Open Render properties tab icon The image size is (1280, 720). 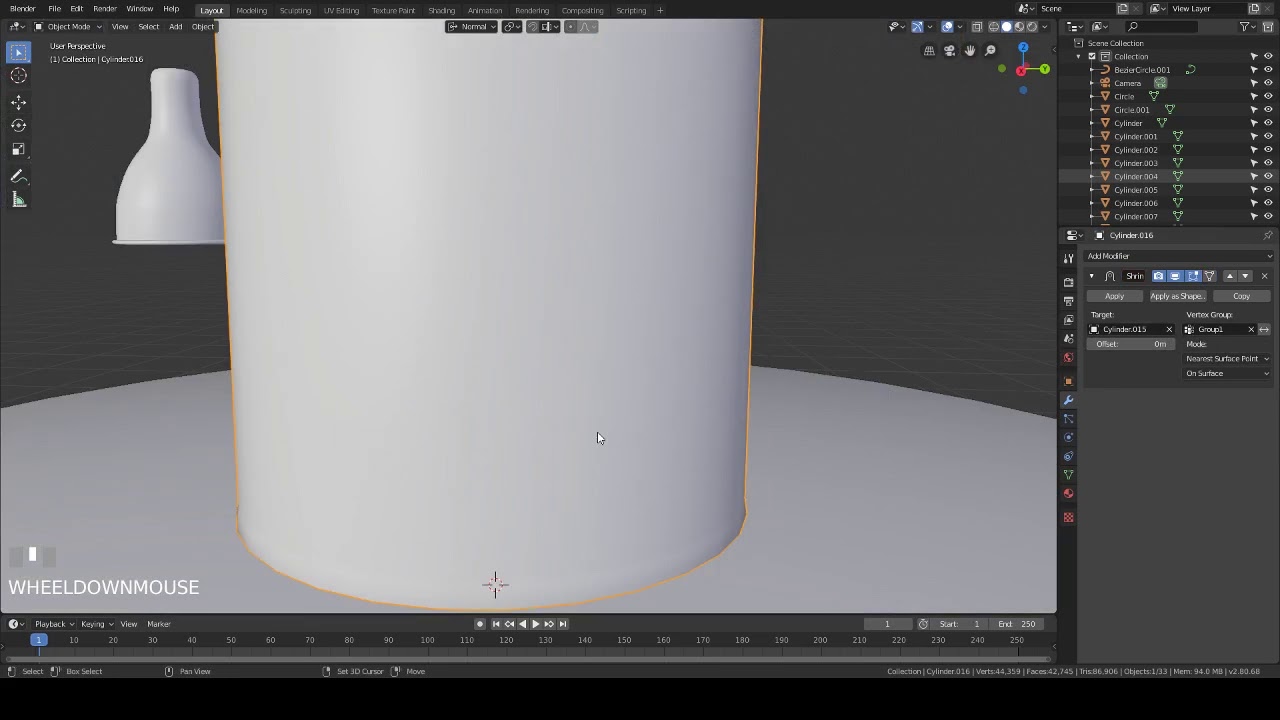click(1068, 282)
